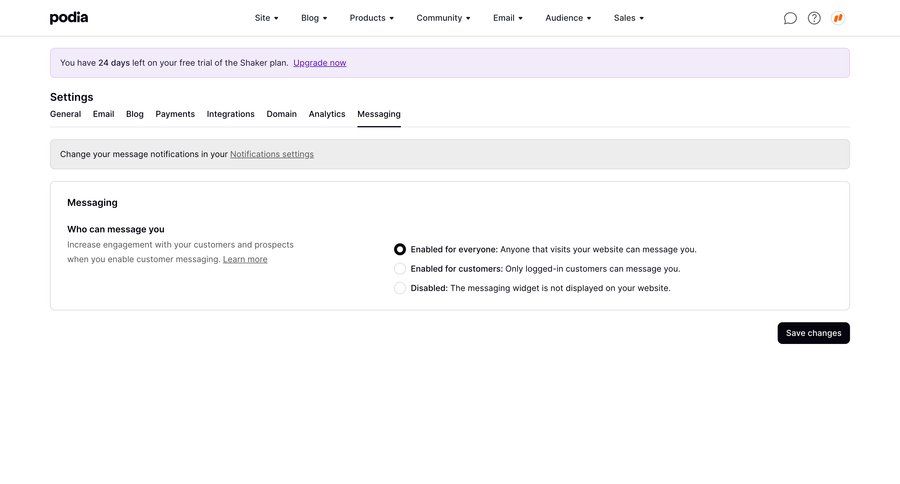This screenshot has width=900, height=484.
Task: Choose Enabled for customers radio option
Action: (400, 269)
